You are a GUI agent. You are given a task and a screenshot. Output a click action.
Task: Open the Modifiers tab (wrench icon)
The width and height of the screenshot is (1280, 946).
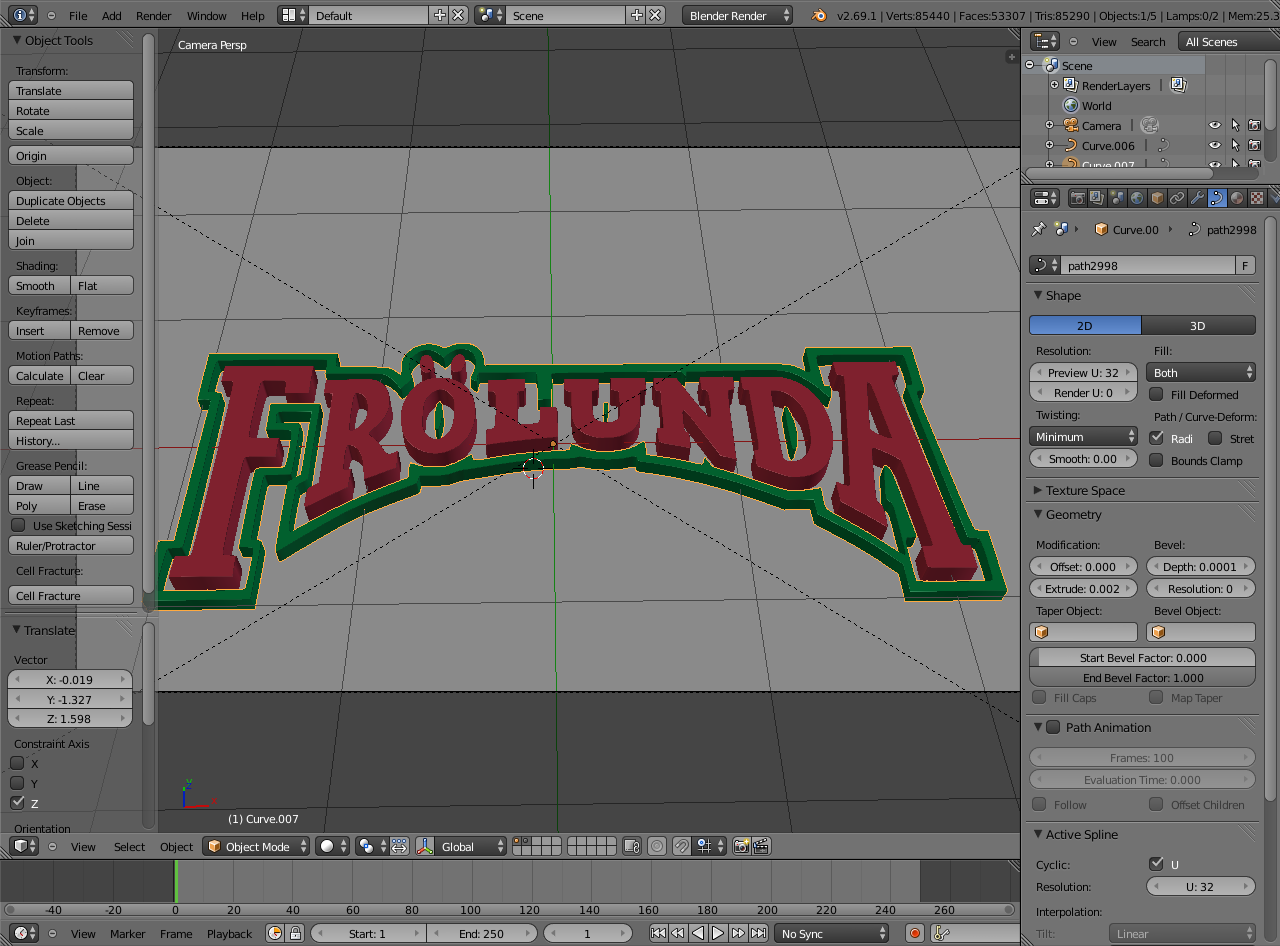tap(1197, 198)
